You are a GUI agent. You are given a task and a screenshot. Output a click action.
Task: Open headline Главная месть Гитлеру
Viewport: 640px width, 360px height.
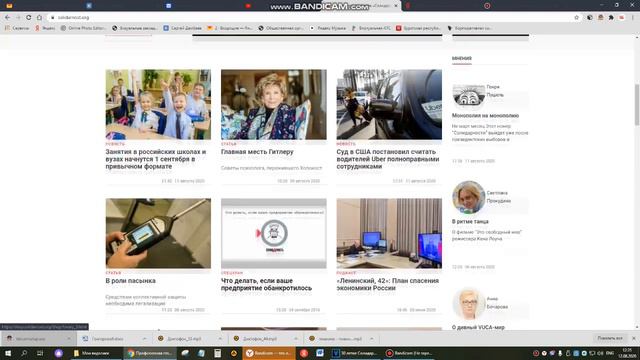[x=257, y=152]
